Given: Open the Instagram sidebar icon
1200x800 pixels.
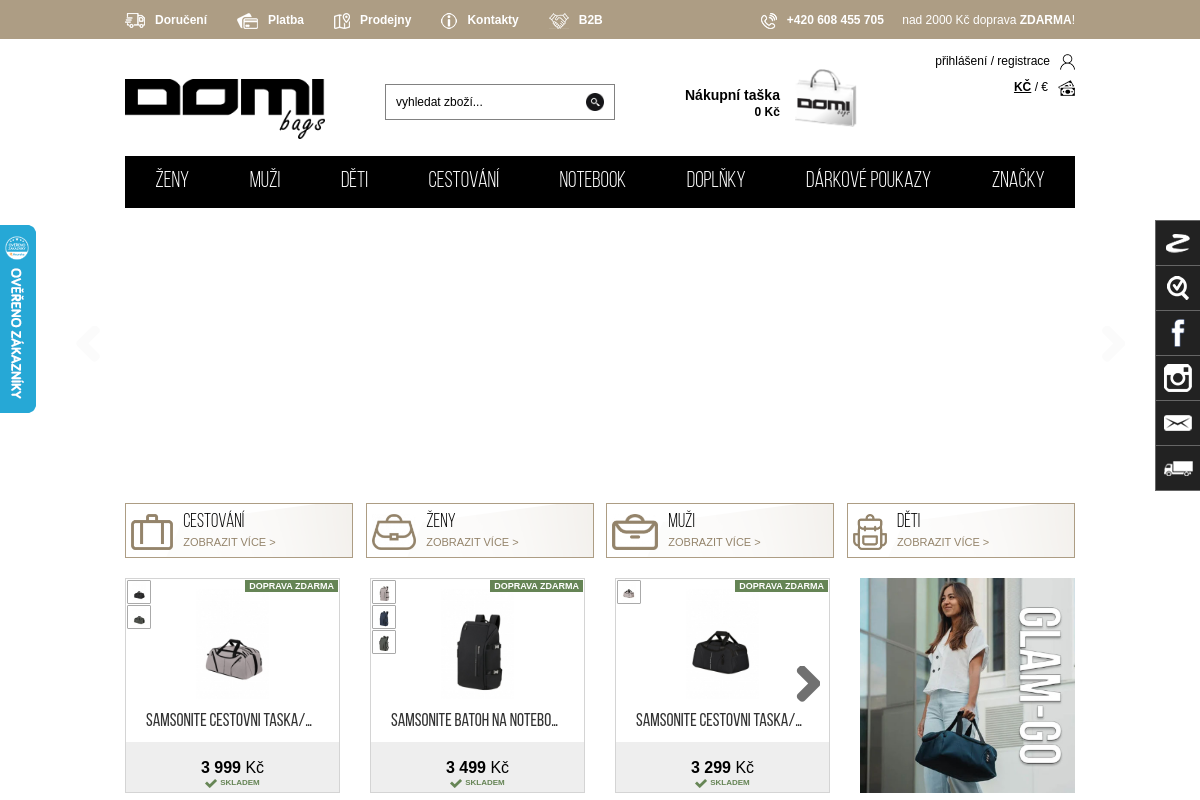Looking at the screenshot, I should pos(1178,378).
